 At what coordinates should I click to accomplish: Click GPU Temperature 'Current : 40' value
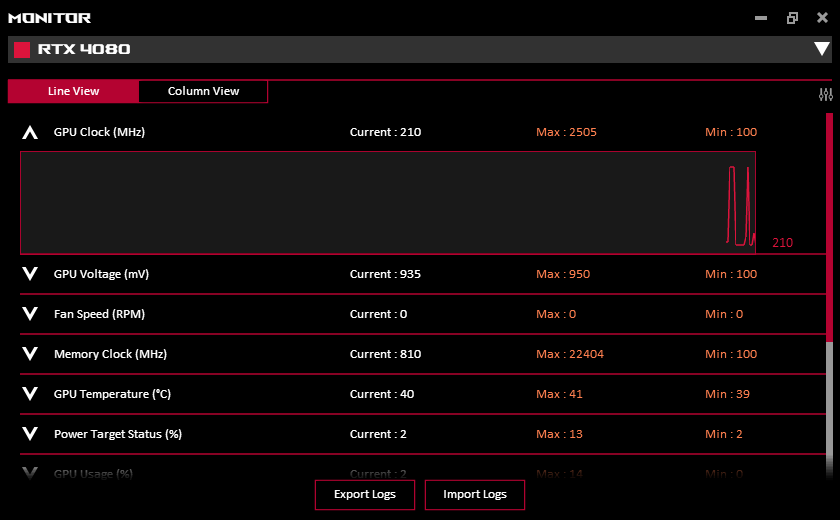(382, 394)
